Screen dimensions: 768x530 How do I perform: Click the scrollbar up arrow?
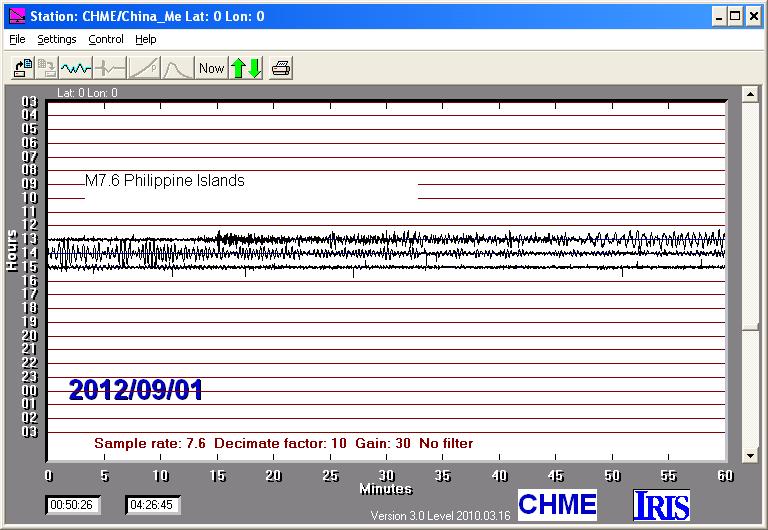pos(749,94)
